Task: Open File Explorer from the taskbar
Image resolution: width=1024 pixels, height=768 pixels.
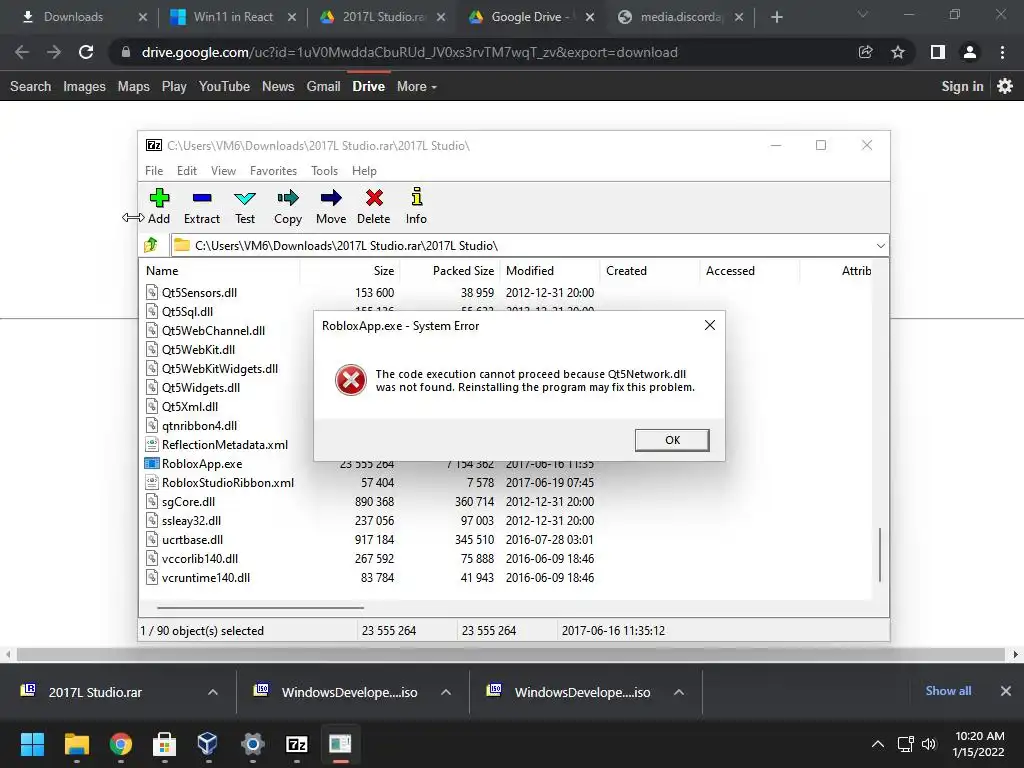Action: click(x=76, y=744)
